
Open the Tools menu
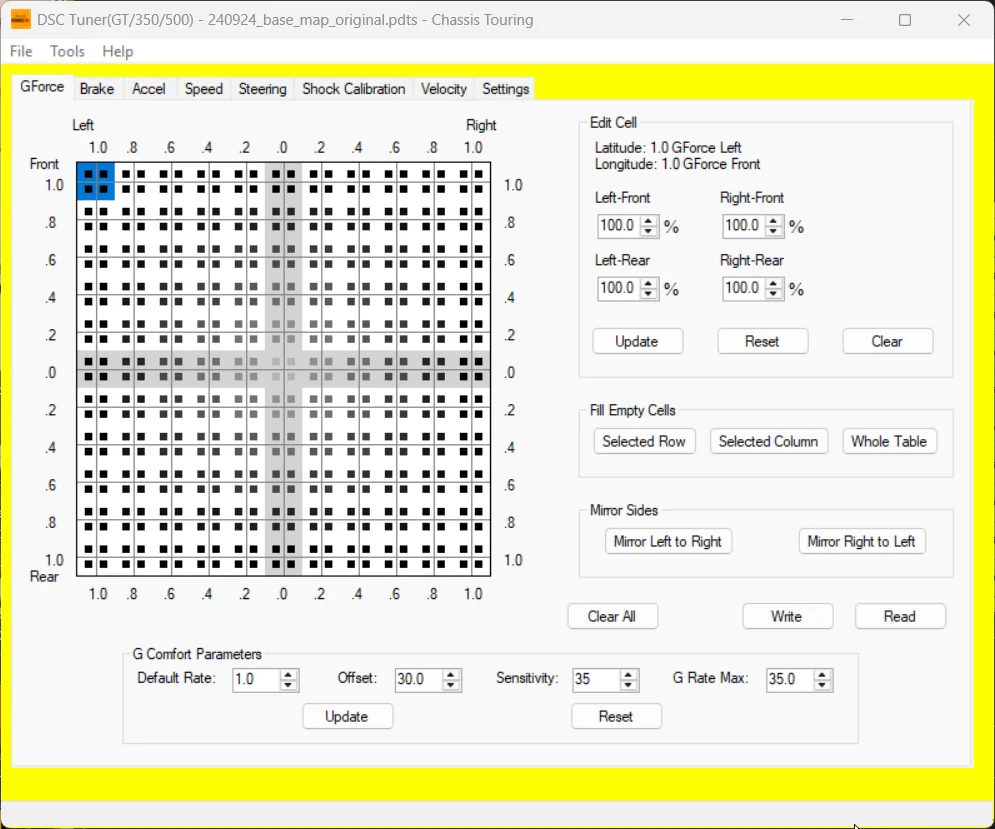point(67,51)
